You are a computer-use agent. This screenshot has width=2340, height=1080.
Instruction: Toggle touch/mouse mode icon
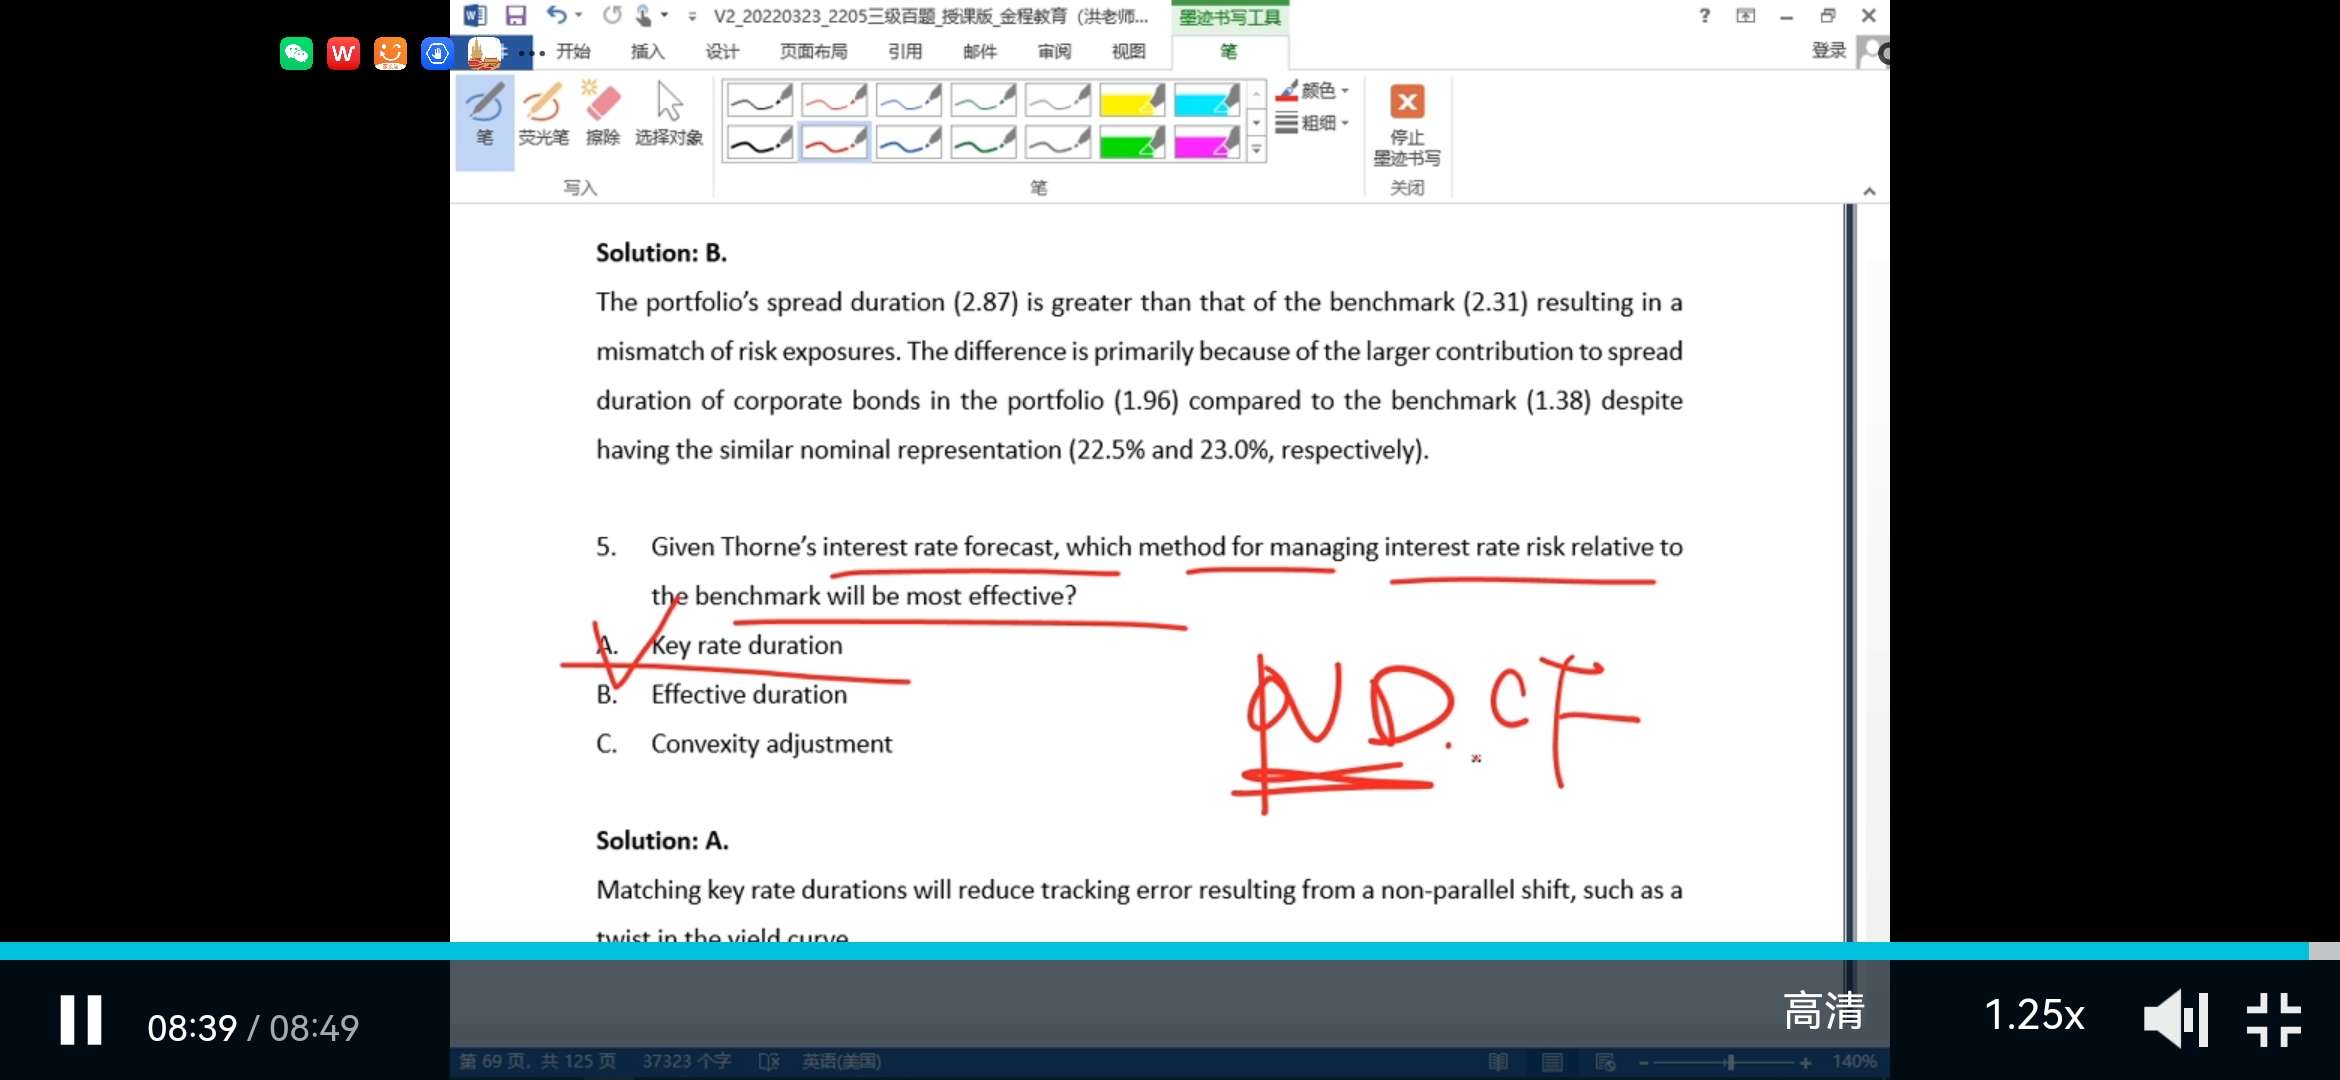(x=644, y=15)
